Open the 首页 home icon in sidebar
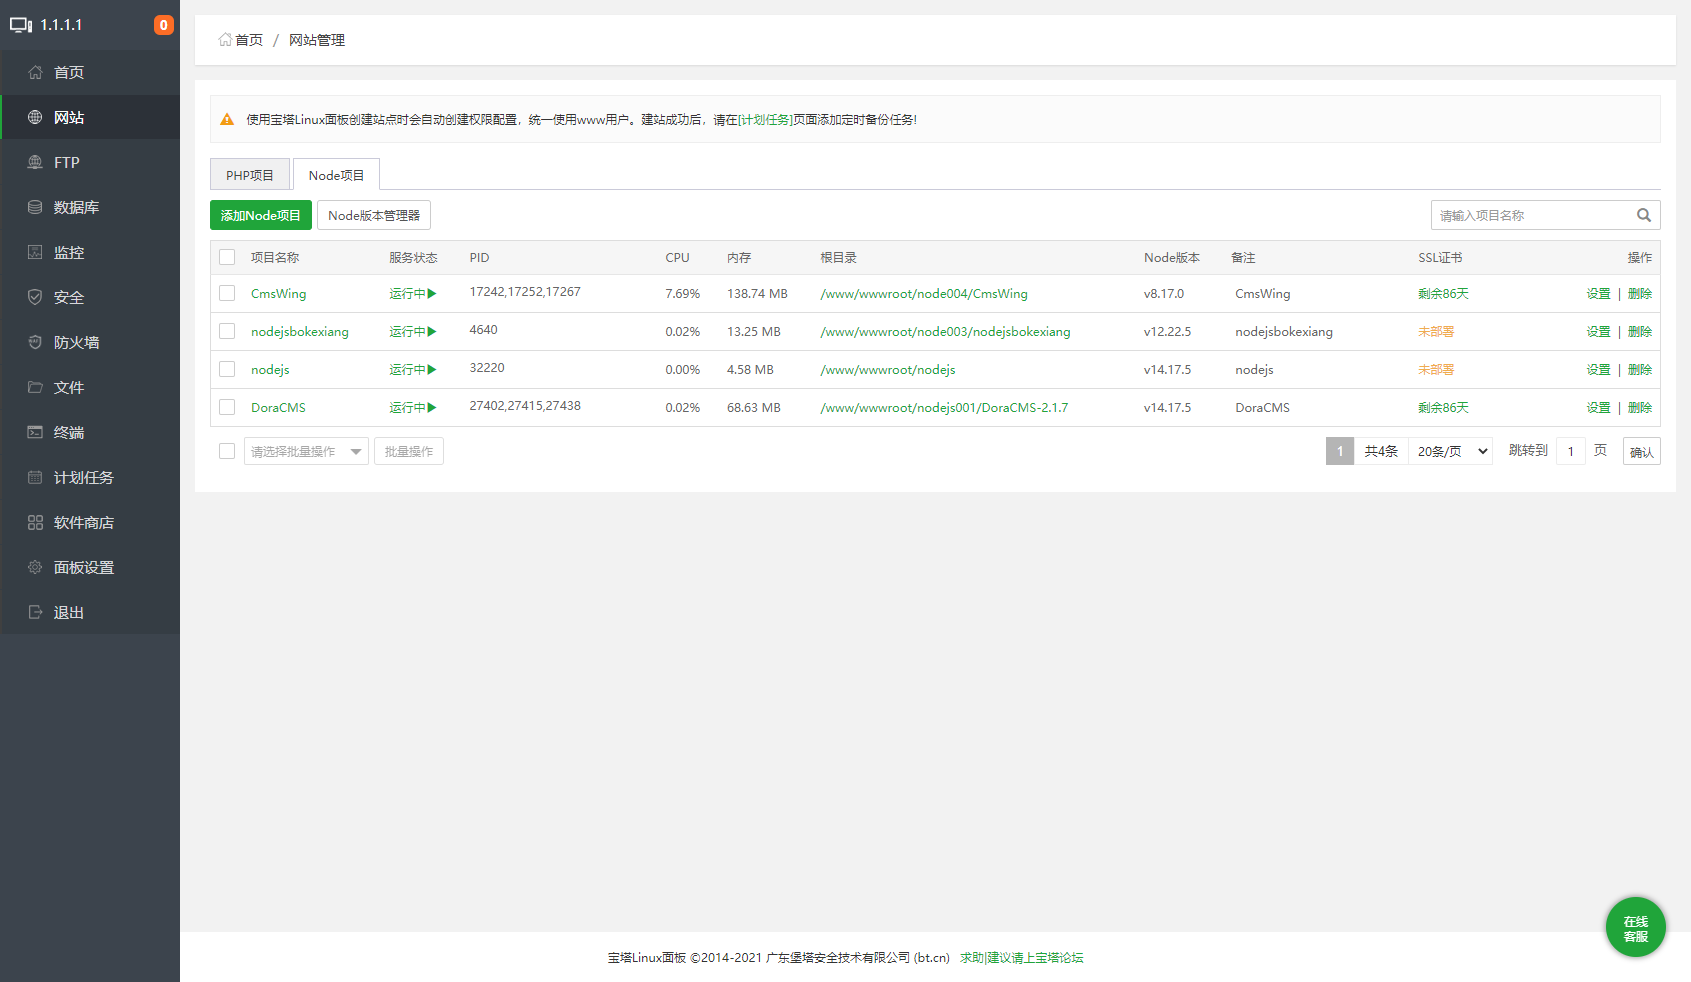This screenshot has height=982, width=1691. (35, 72)
